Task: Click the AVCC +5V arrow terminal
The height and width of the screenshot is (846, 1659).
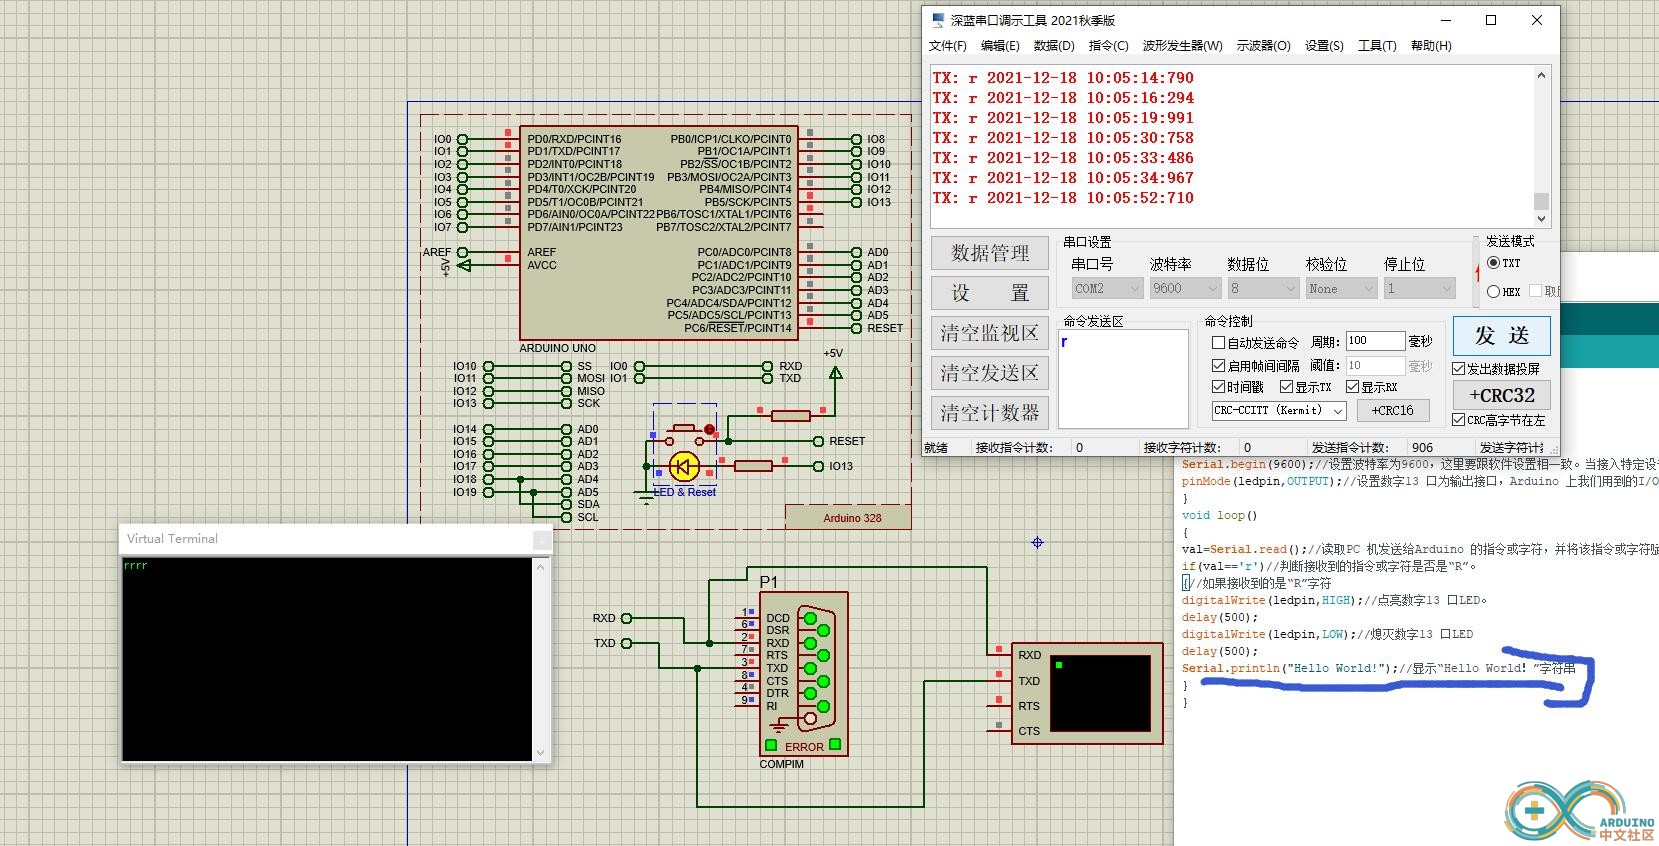Action: coord(463,265)
